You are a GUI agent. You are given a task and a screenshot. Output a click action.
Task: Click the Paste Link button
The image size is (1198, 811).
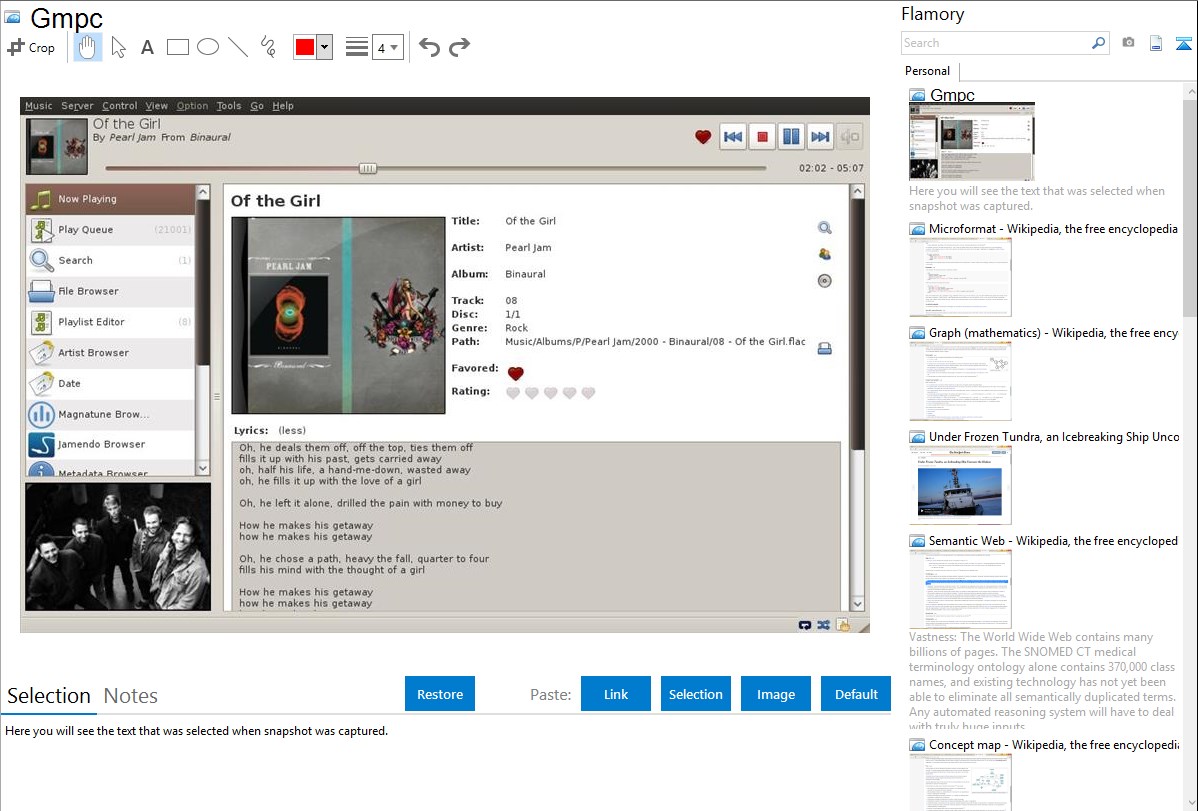(x=616, y=694)
